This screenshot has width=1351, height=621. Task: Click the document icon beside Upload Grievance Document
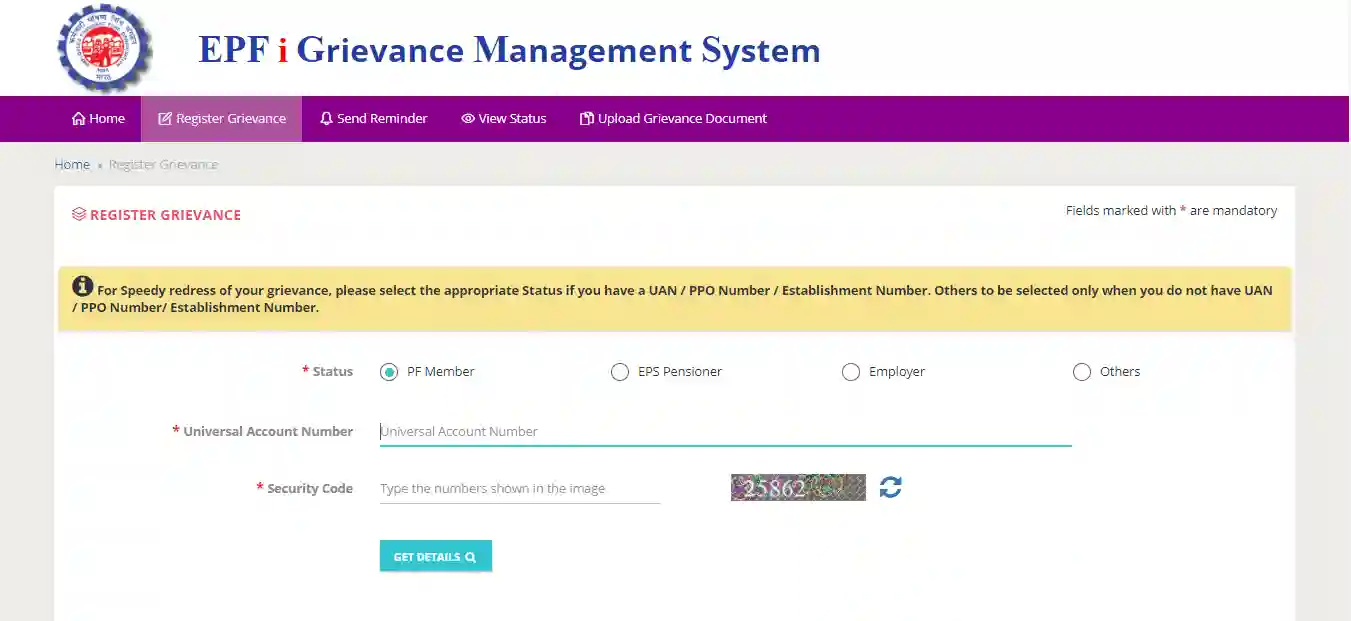click(x=587, y=118)
